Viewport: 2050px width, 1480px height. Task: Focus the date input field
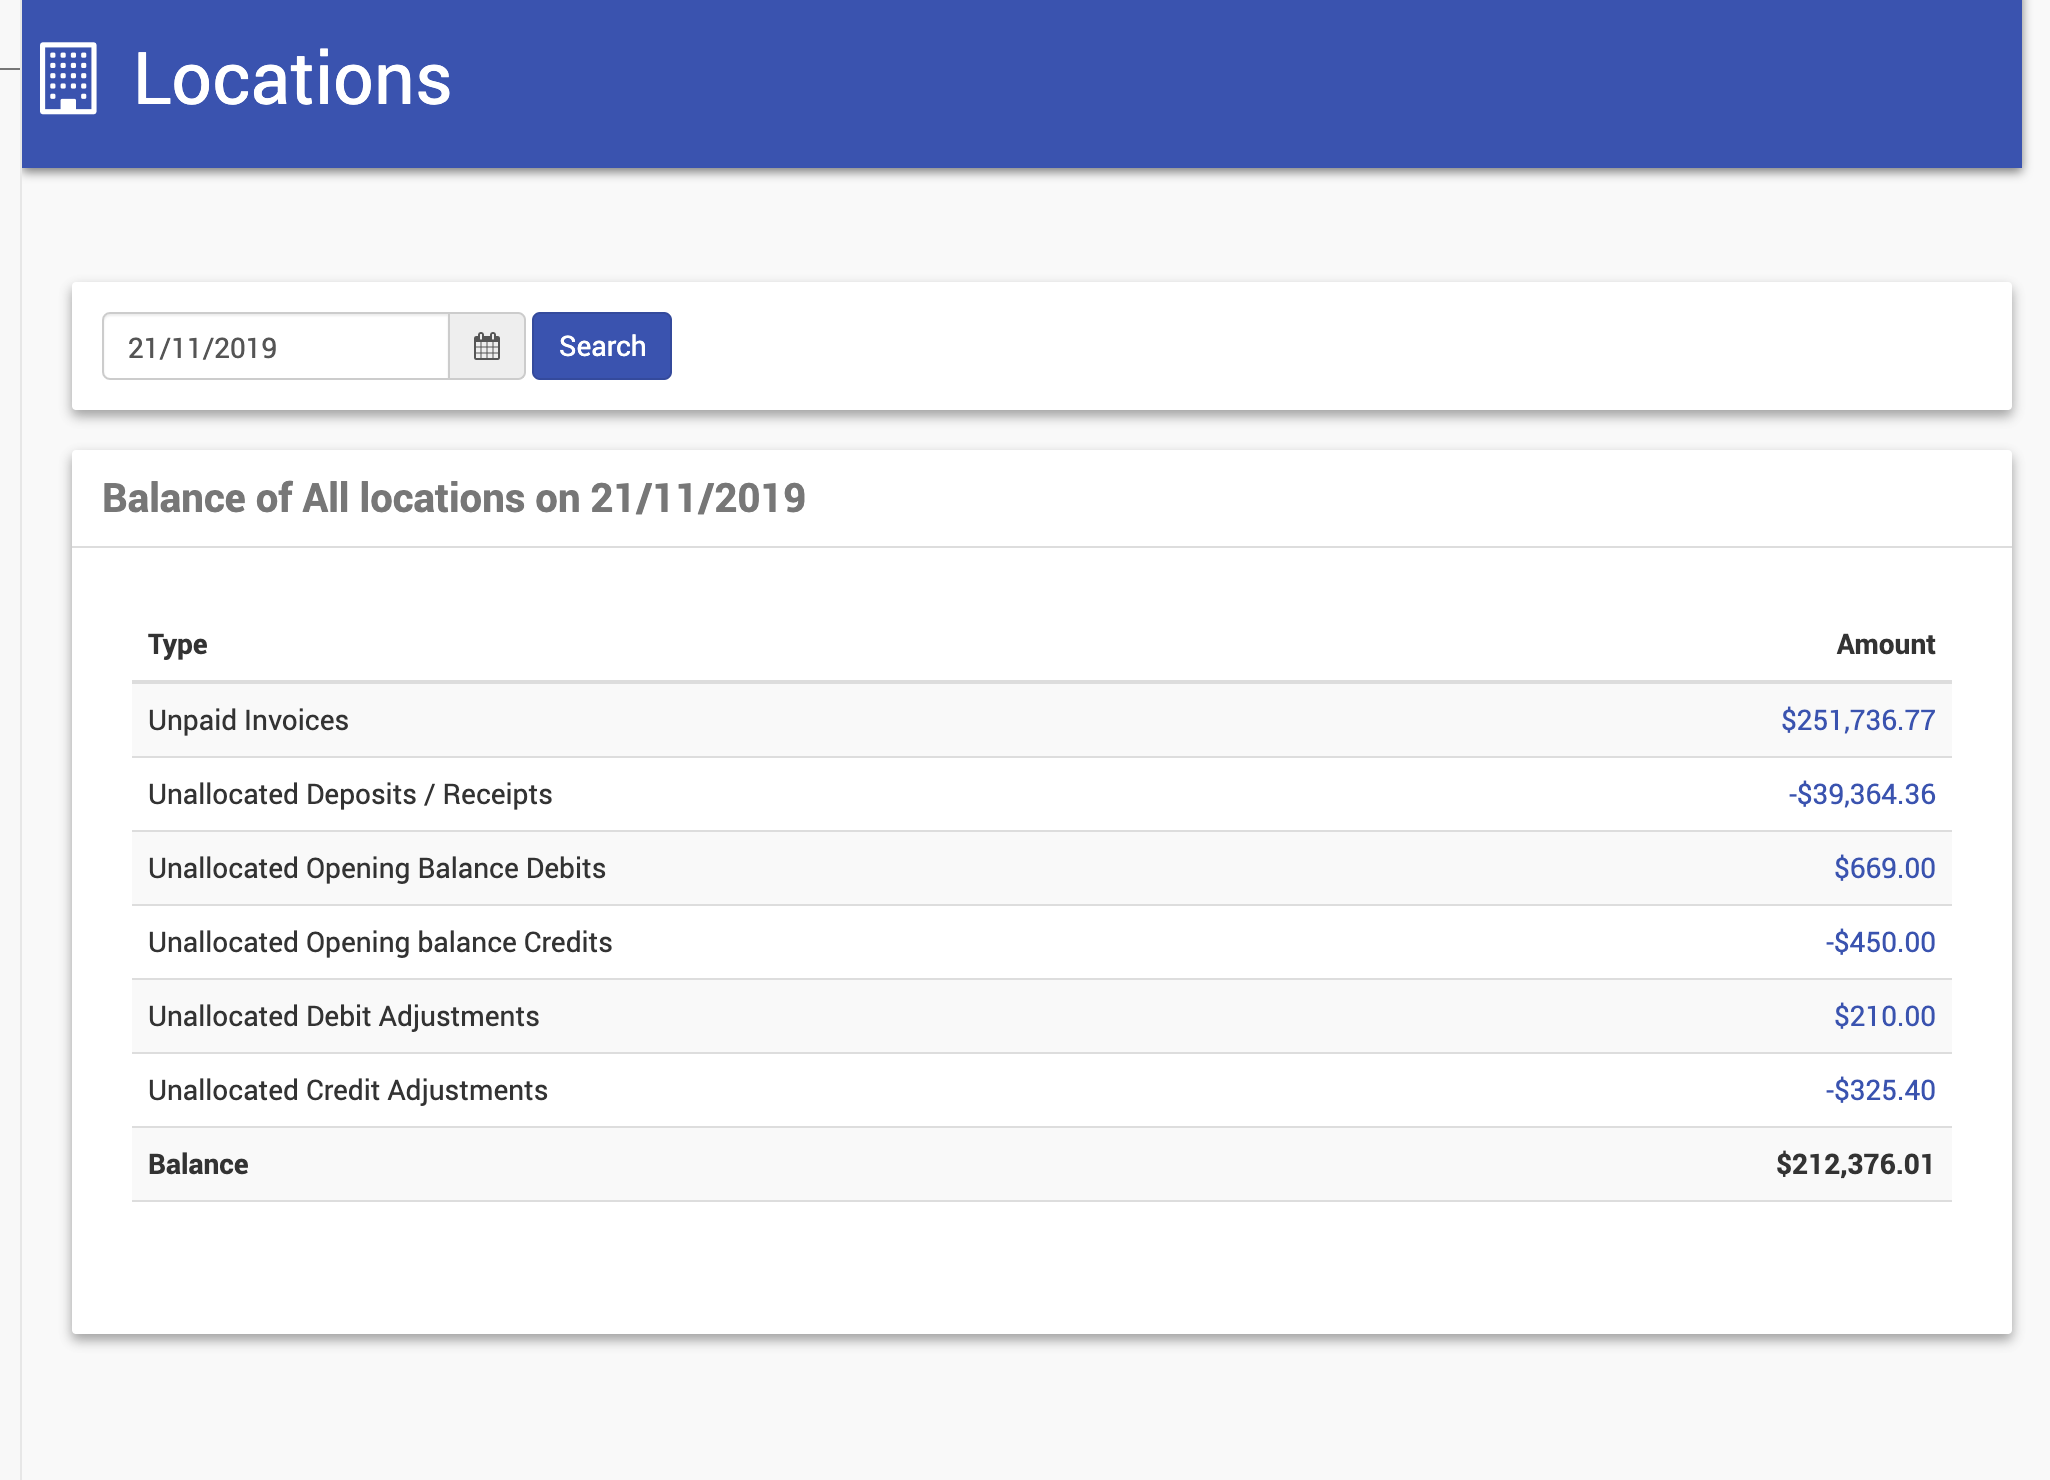(276, 347)
